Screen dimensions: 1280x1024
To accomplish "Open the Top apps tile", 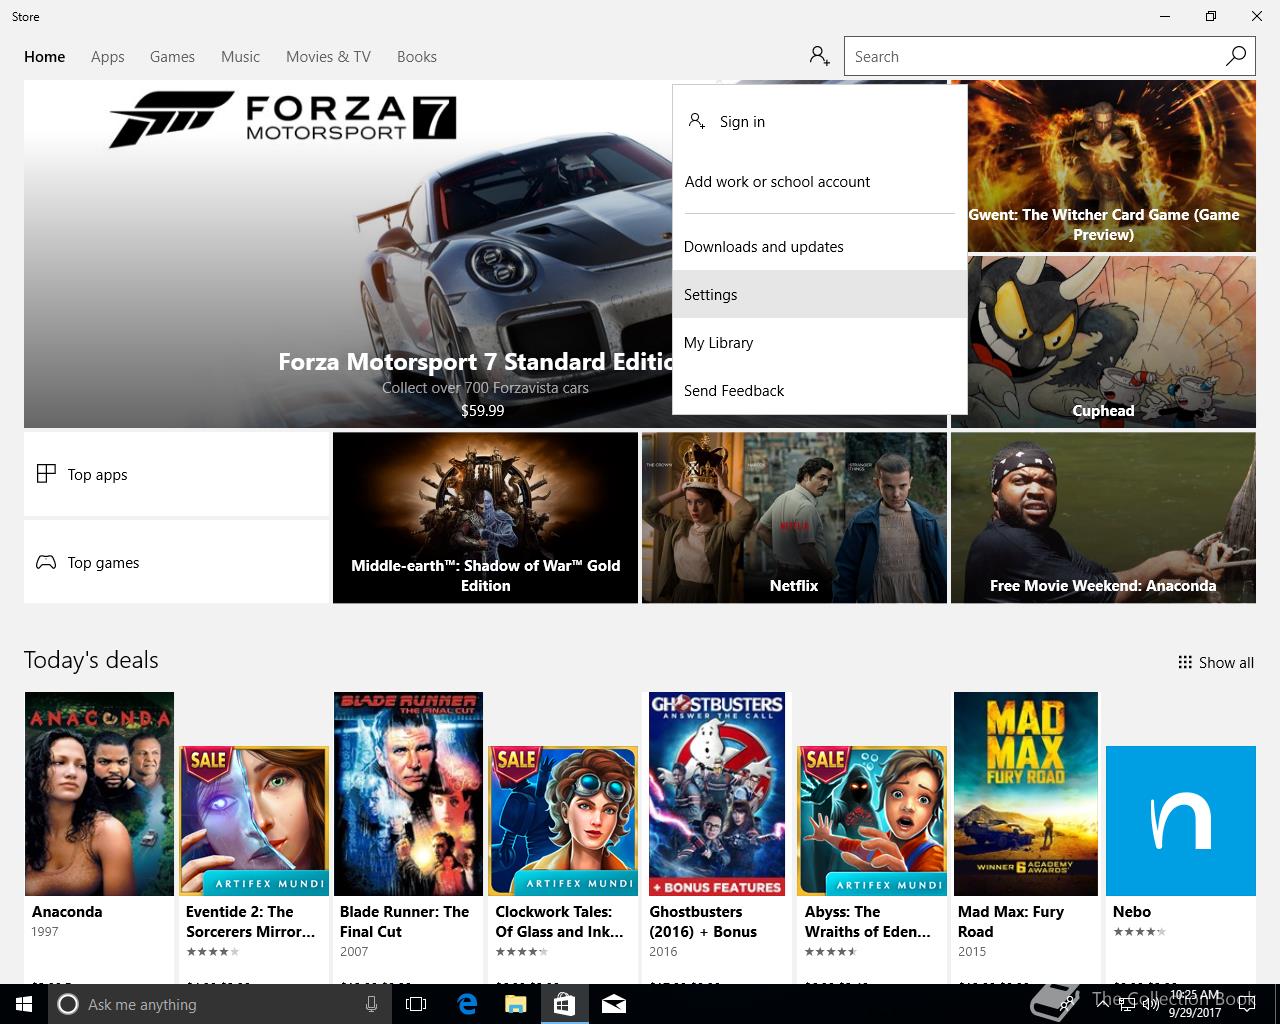I will [x=176, y=474].
